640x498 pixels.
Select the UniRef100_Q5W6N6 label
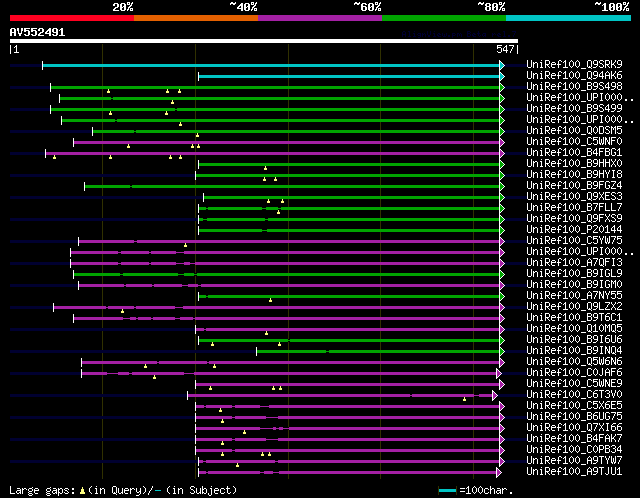tap(574, 362)
